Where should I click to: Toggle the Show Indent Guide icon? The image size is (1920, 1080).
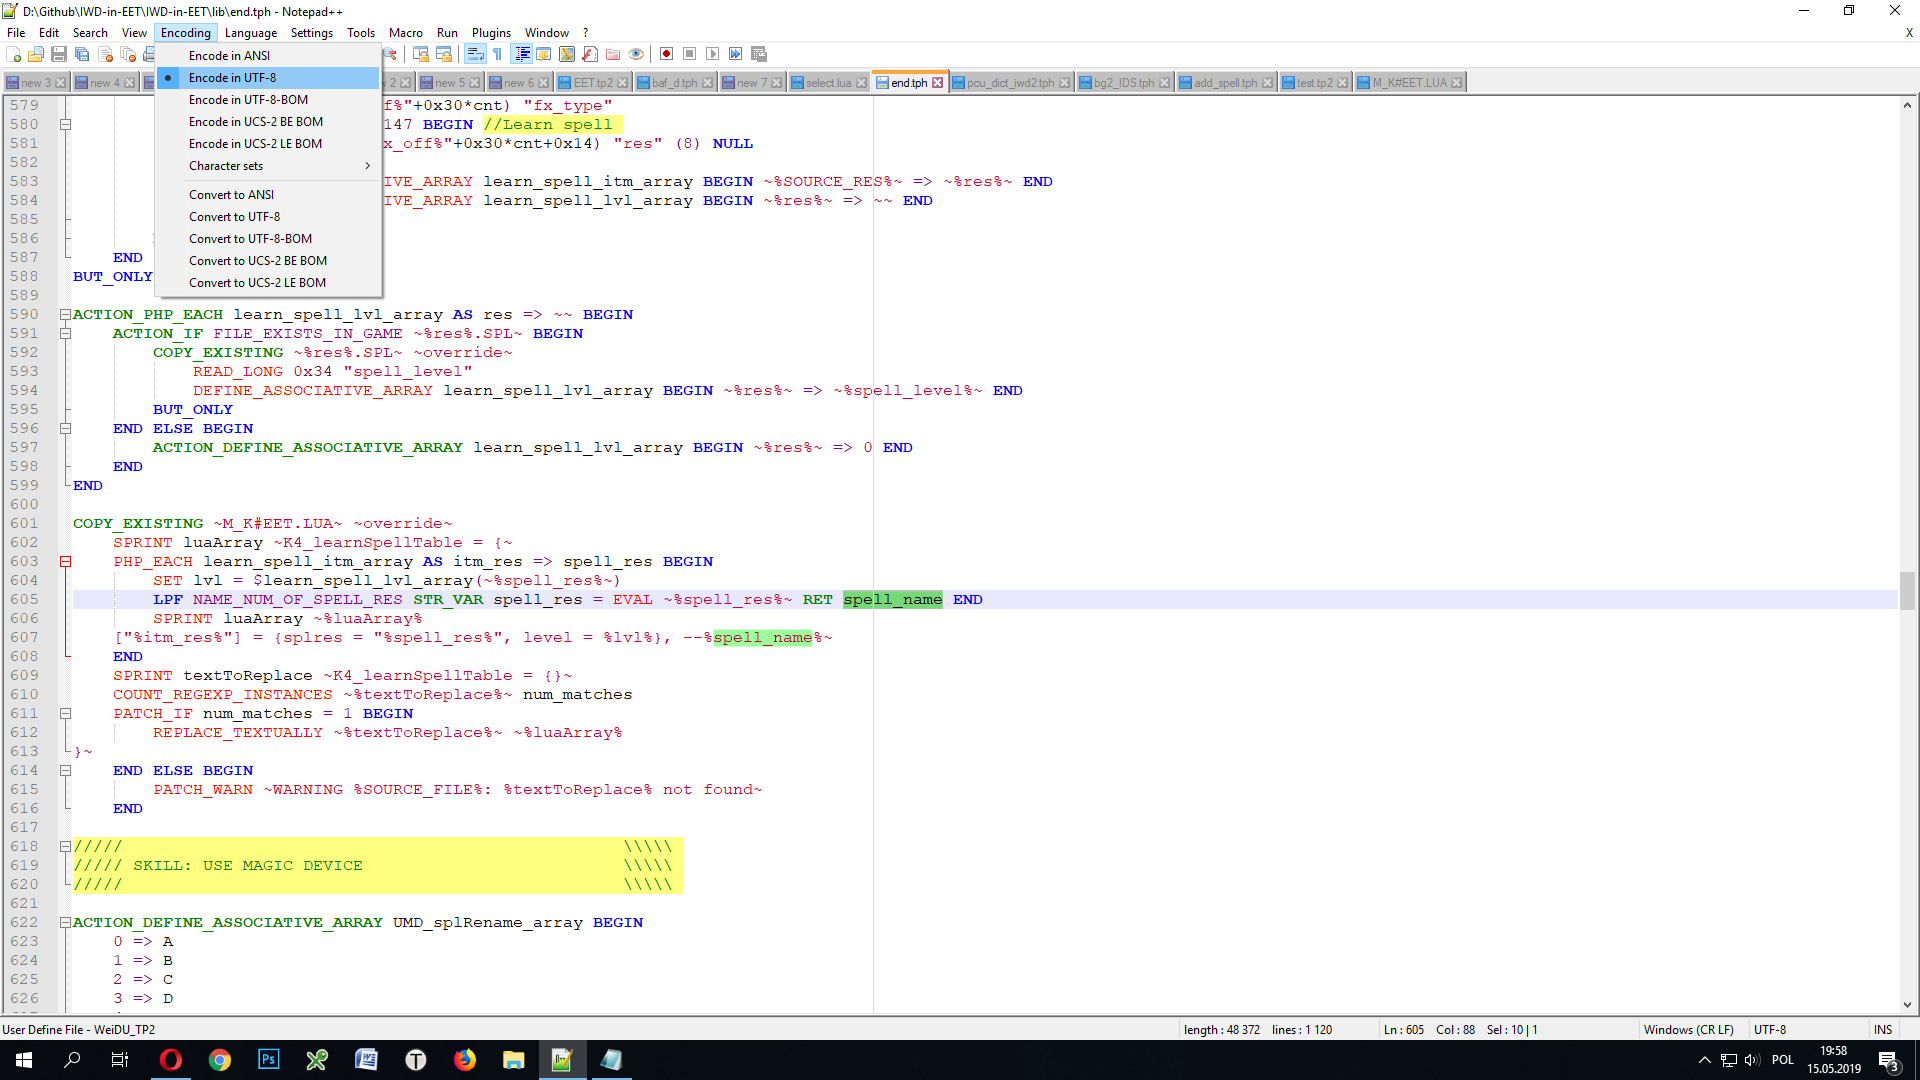click(521, 54)
